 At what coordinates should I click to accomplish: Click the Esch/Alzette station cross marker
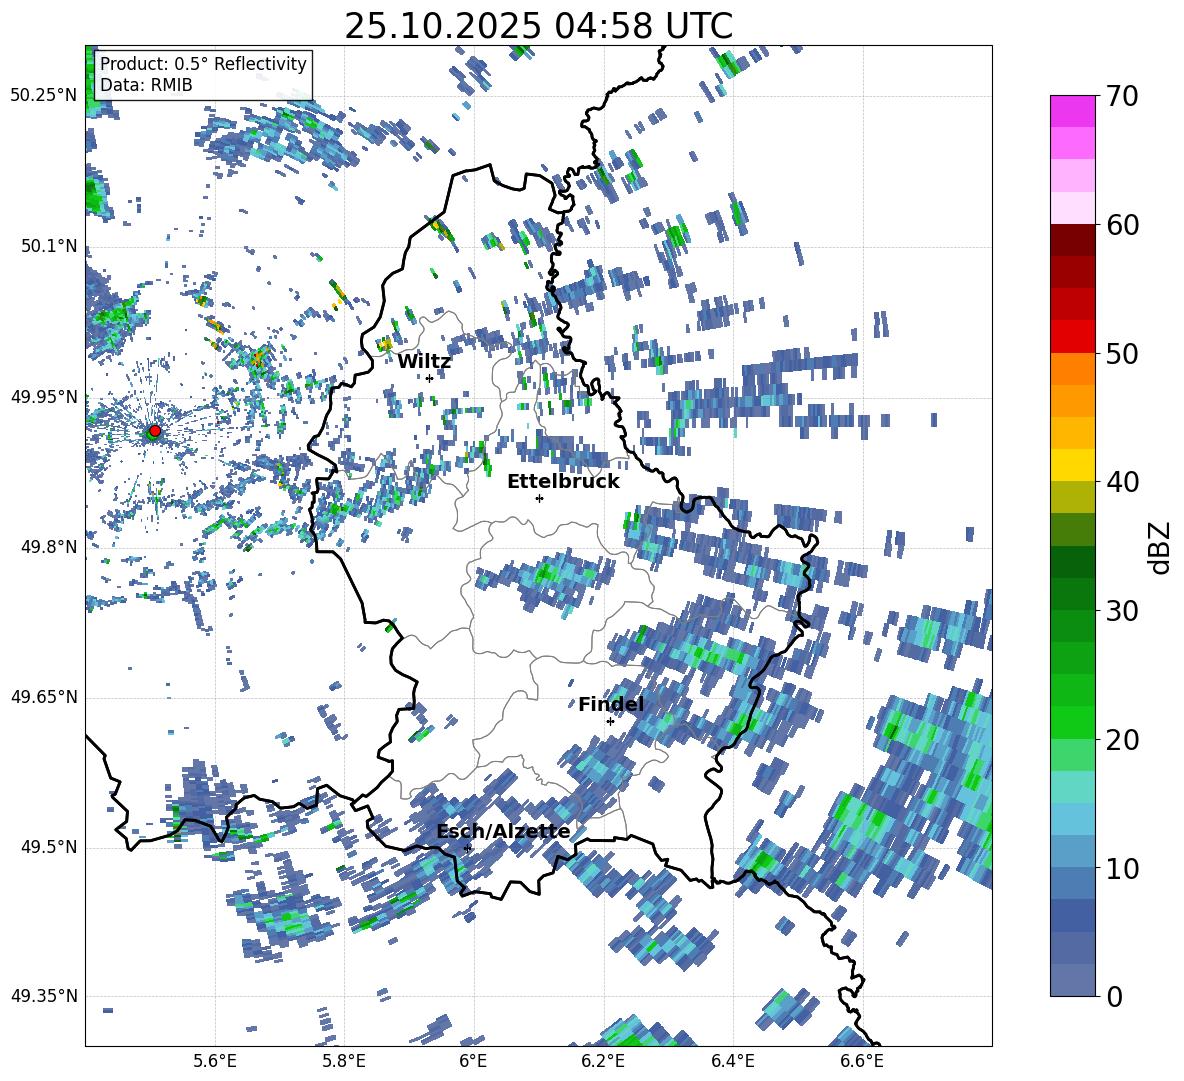pos(467,848)
